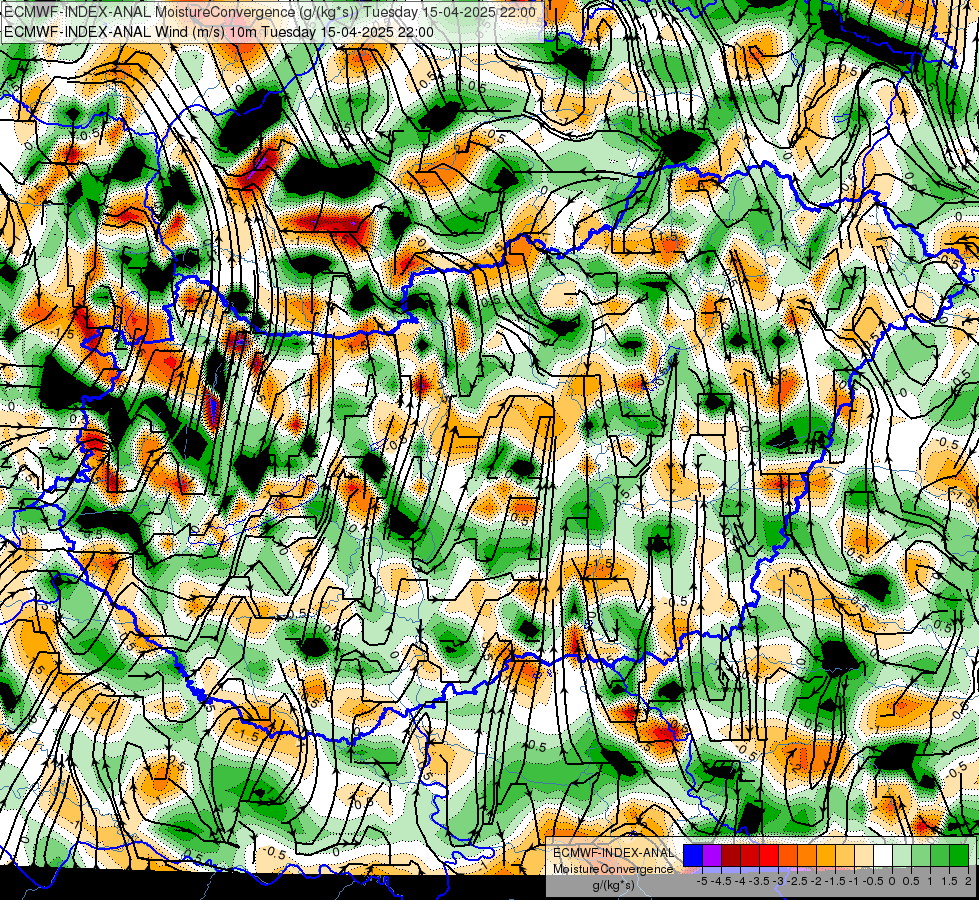Click the -4.5 value on the legend scale

723,881
